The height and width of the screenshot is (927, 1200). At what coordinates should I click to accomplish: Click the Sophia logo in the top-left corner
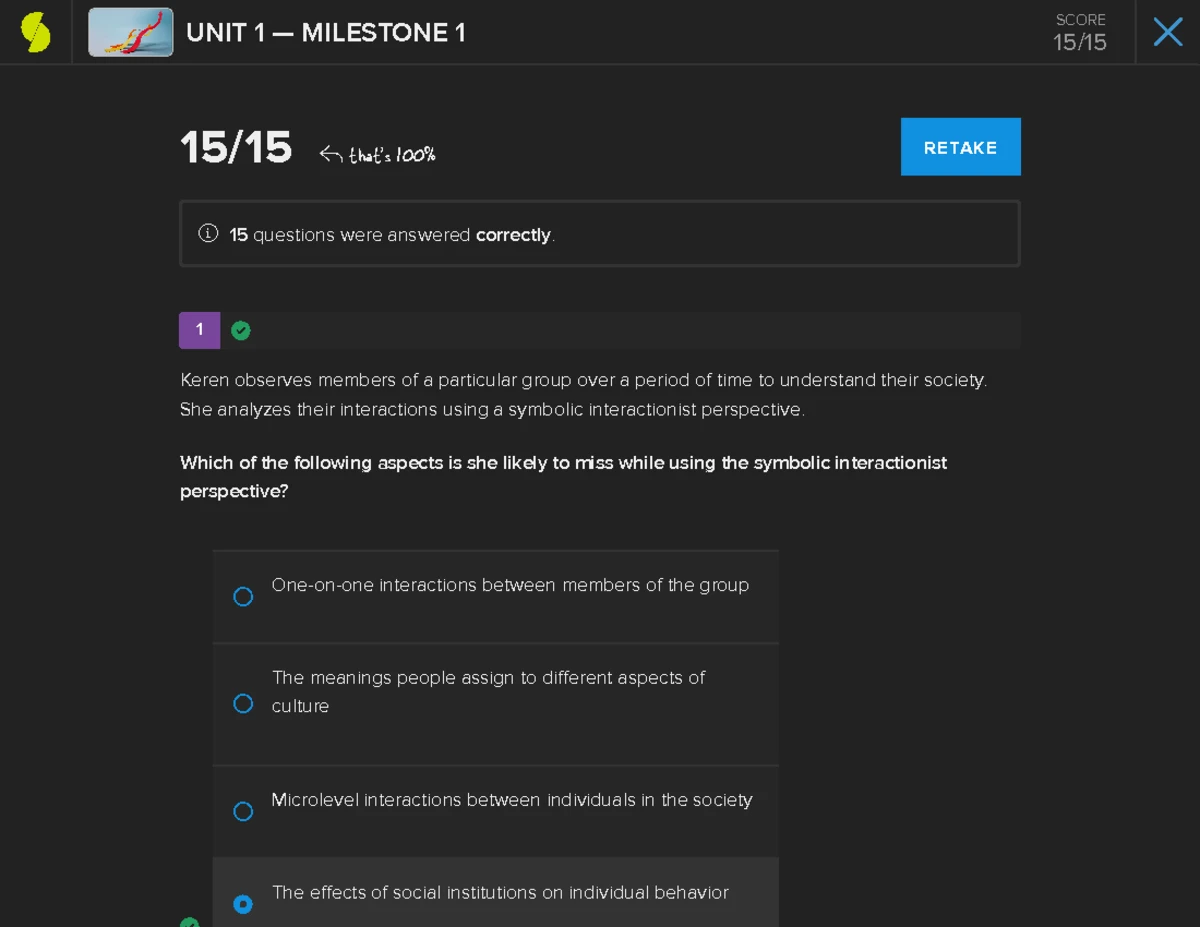36,31
